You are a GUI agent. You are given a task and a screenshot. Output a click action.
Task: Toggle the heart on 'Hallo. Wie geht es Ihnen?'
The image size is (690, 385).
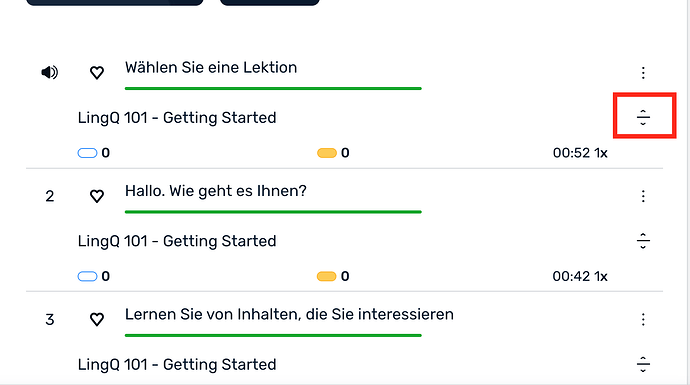pyautogui.click(x=97, y=196)
